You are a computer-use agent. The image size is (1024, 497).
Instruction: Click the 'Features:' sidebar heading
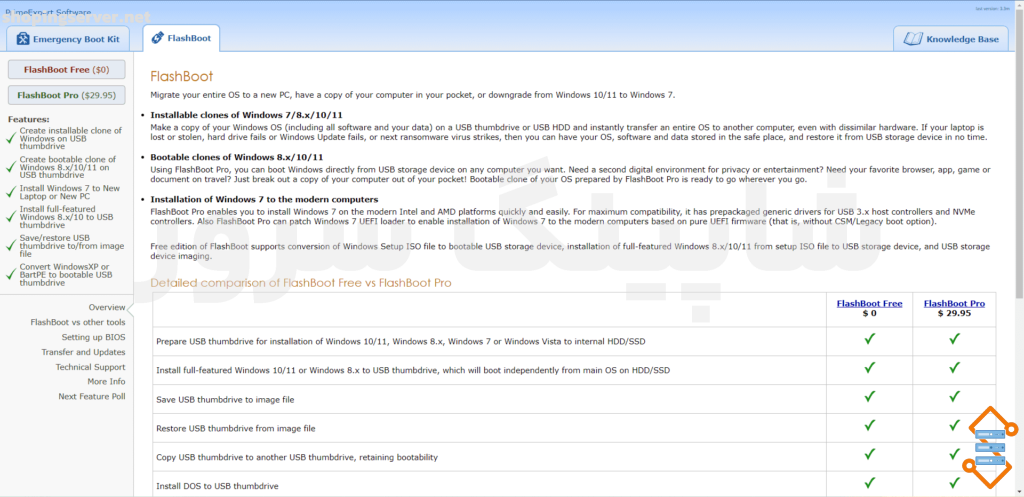pos(29,120)
